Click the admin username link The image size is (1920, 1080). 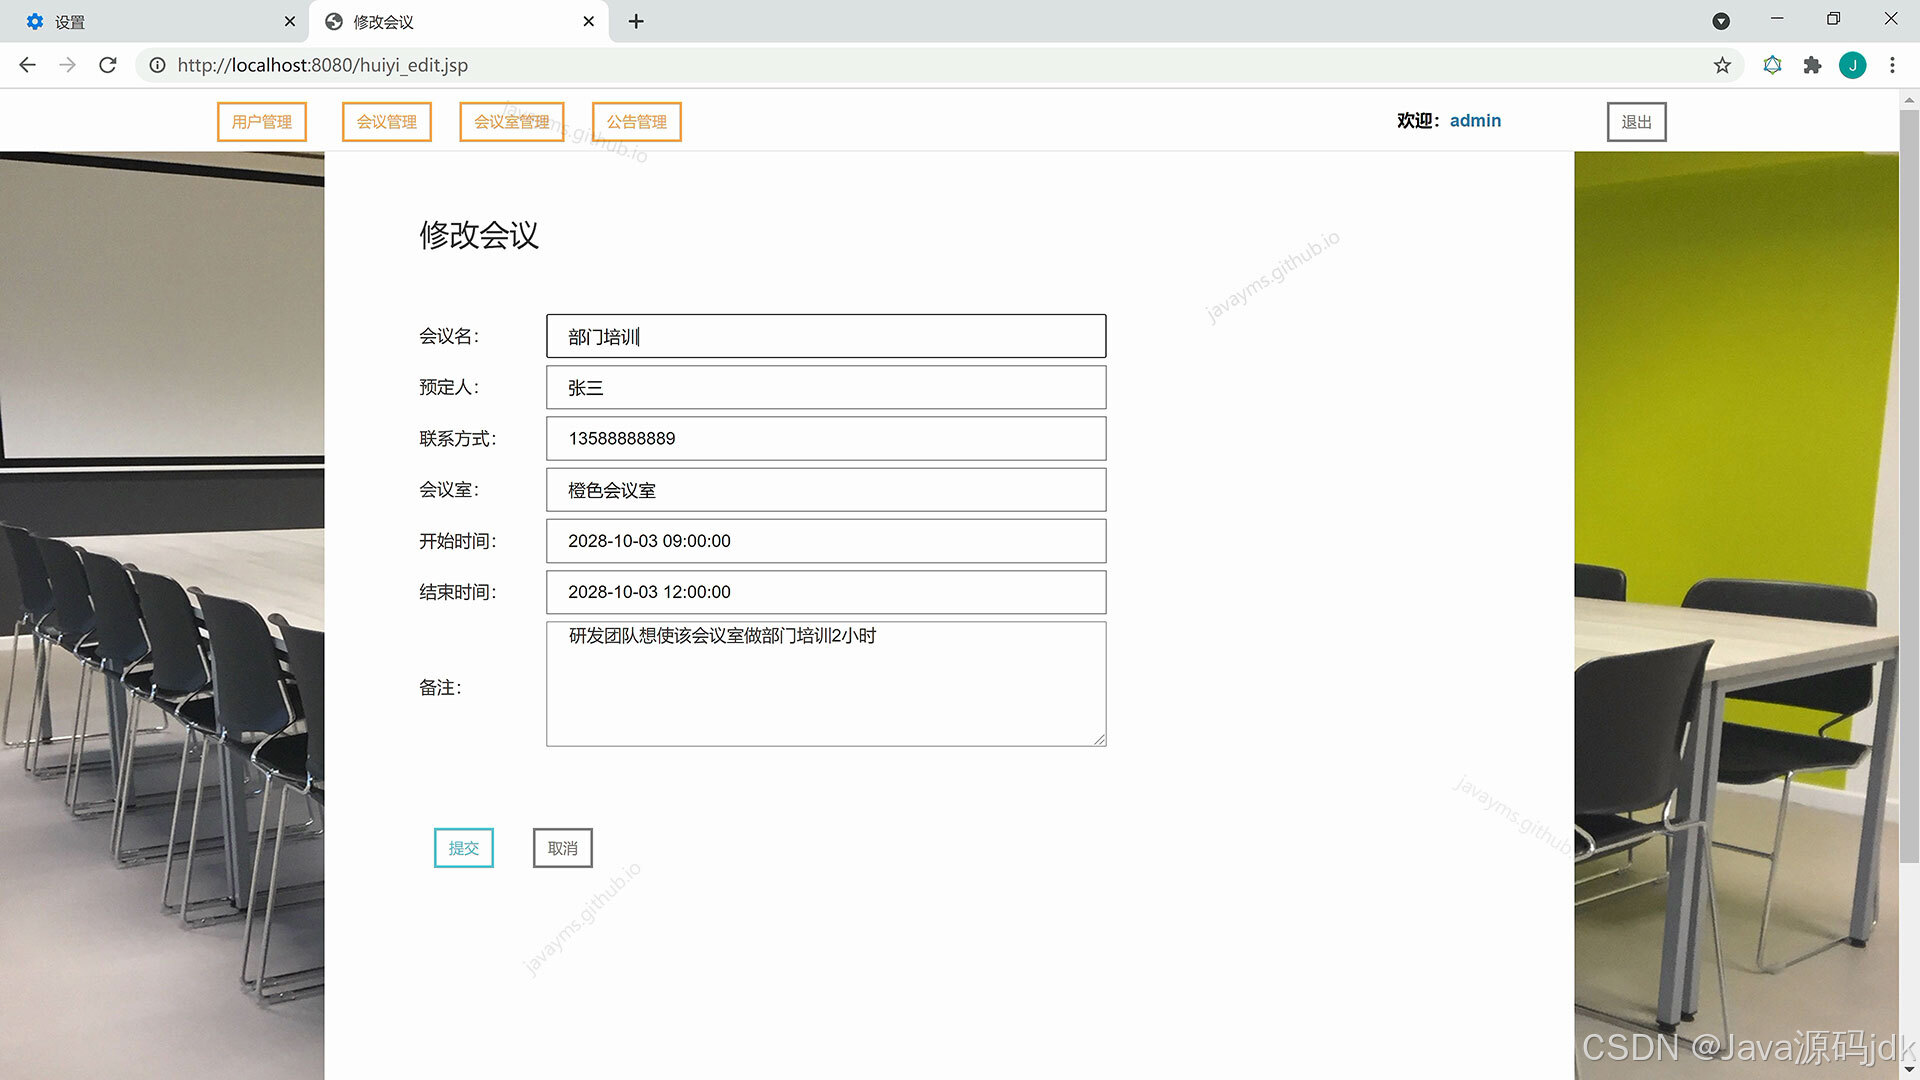click(x=1475, y=121)
